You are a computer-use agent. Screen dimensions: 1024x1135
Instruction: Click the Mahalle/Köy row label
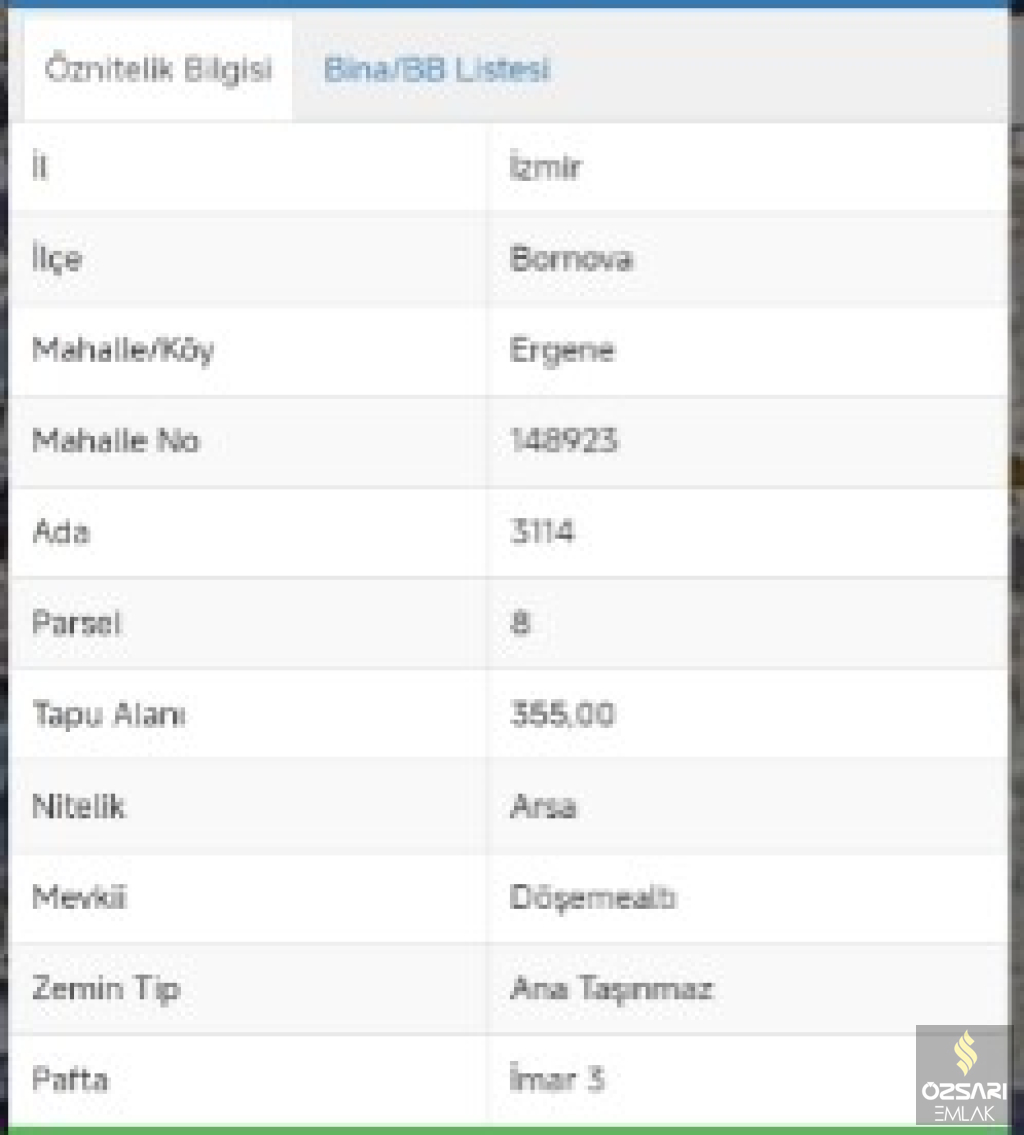123,351
